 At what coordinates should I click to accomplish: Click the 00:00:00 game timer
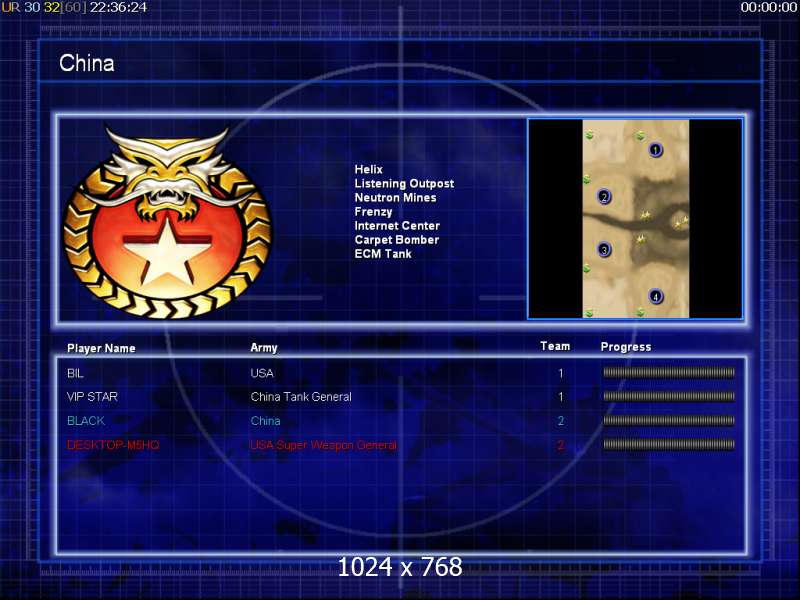pyautogui.click(x=769, y=8)
